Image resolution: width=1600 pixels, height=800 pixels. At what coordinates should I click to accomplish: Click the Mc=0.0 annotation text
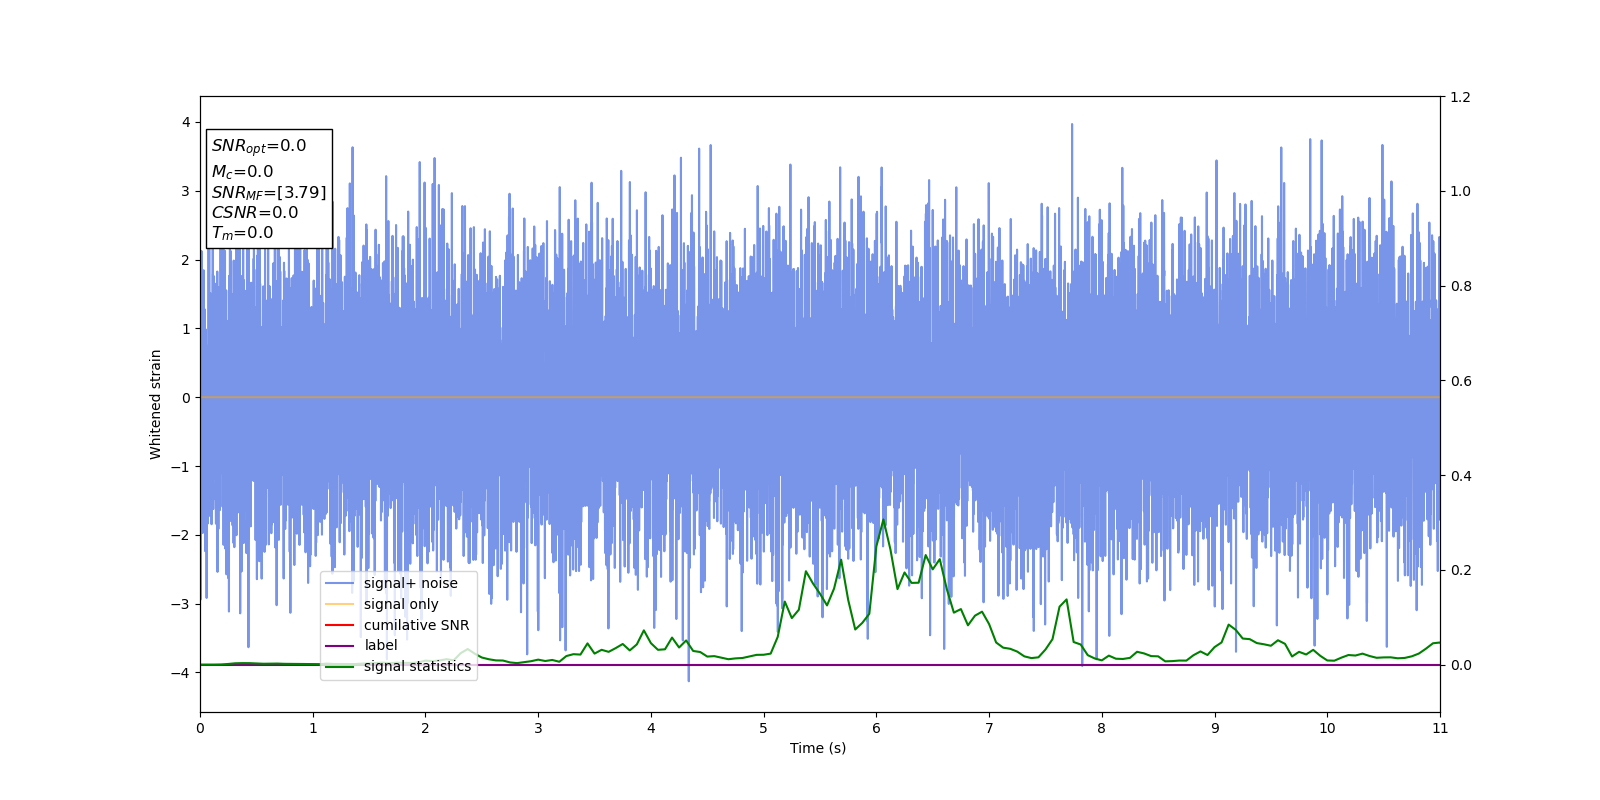[x=242, y=172]
